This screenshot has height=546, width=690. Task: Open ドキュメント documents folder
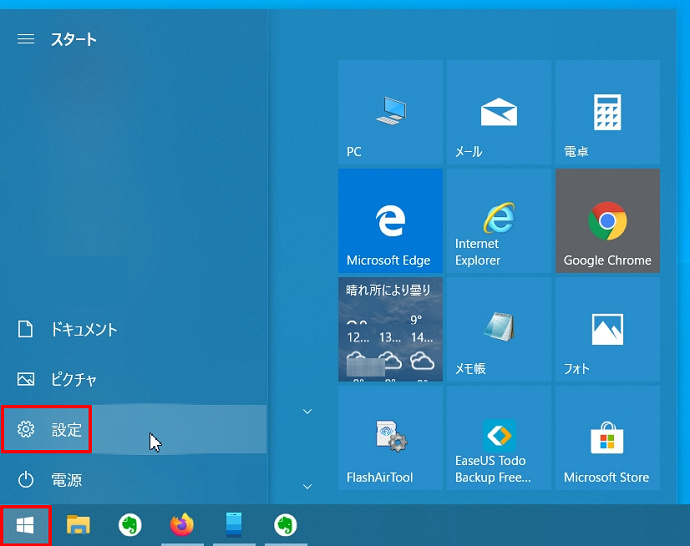(133, 329)
